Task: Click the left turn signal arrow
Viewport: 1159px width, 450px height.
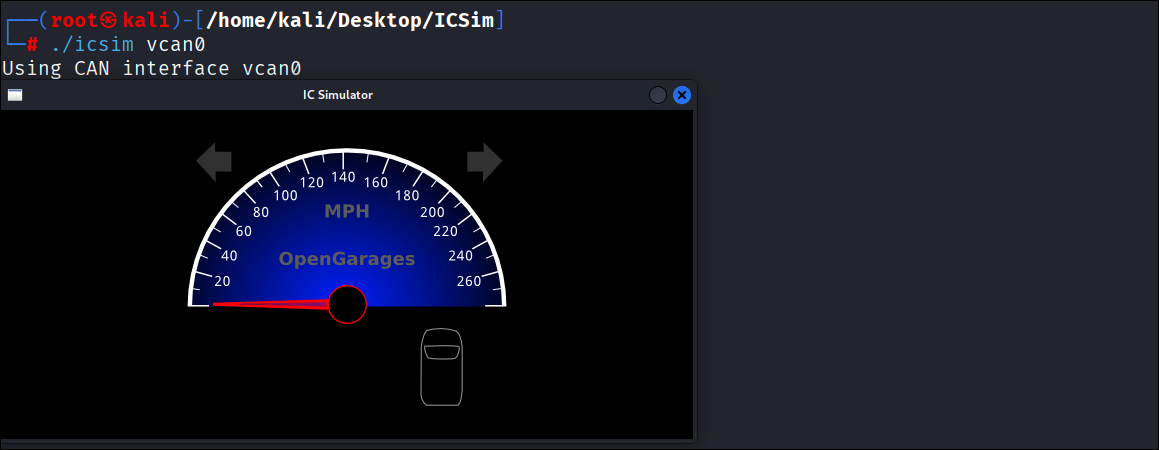Action: (214, 162)
